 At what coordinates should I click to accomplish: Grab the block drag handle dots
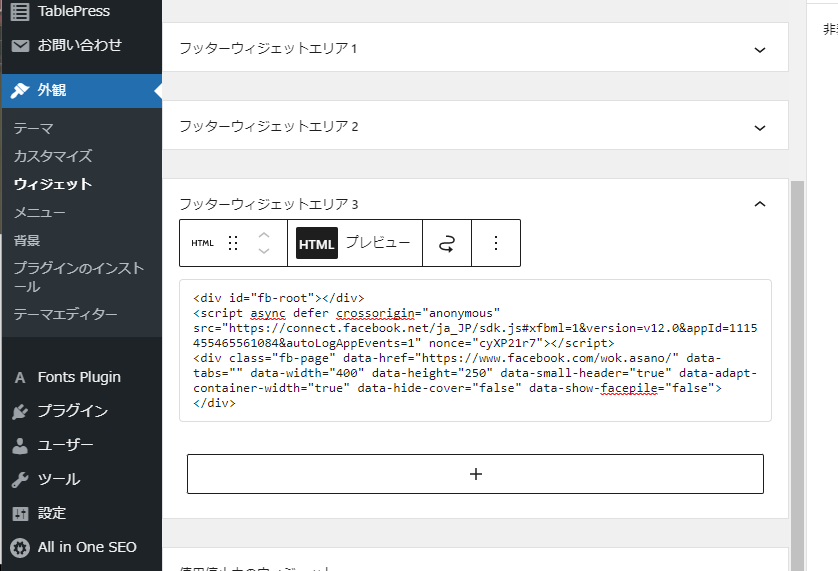click(x=233, y=243)
